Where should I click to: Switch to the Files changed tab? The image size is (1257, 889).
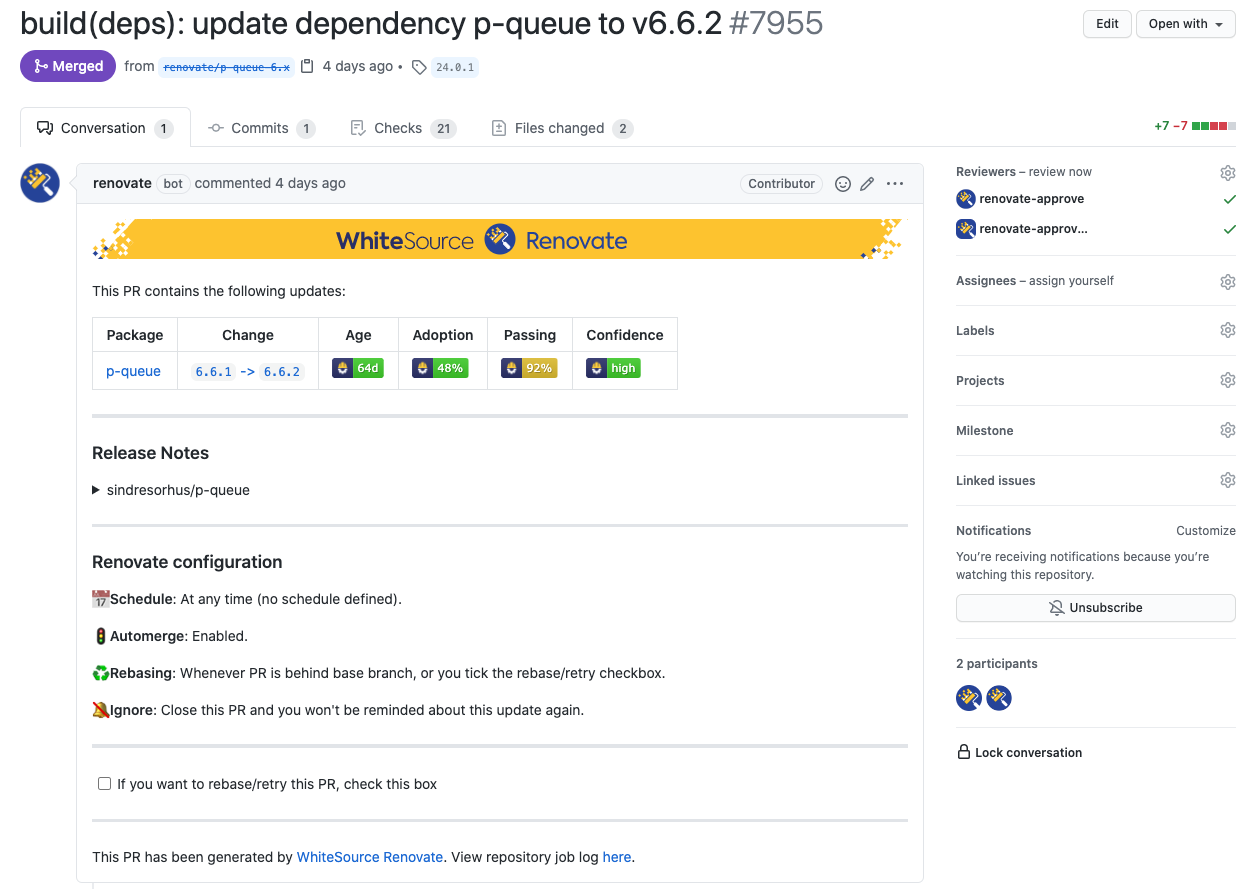click(561, 128)
